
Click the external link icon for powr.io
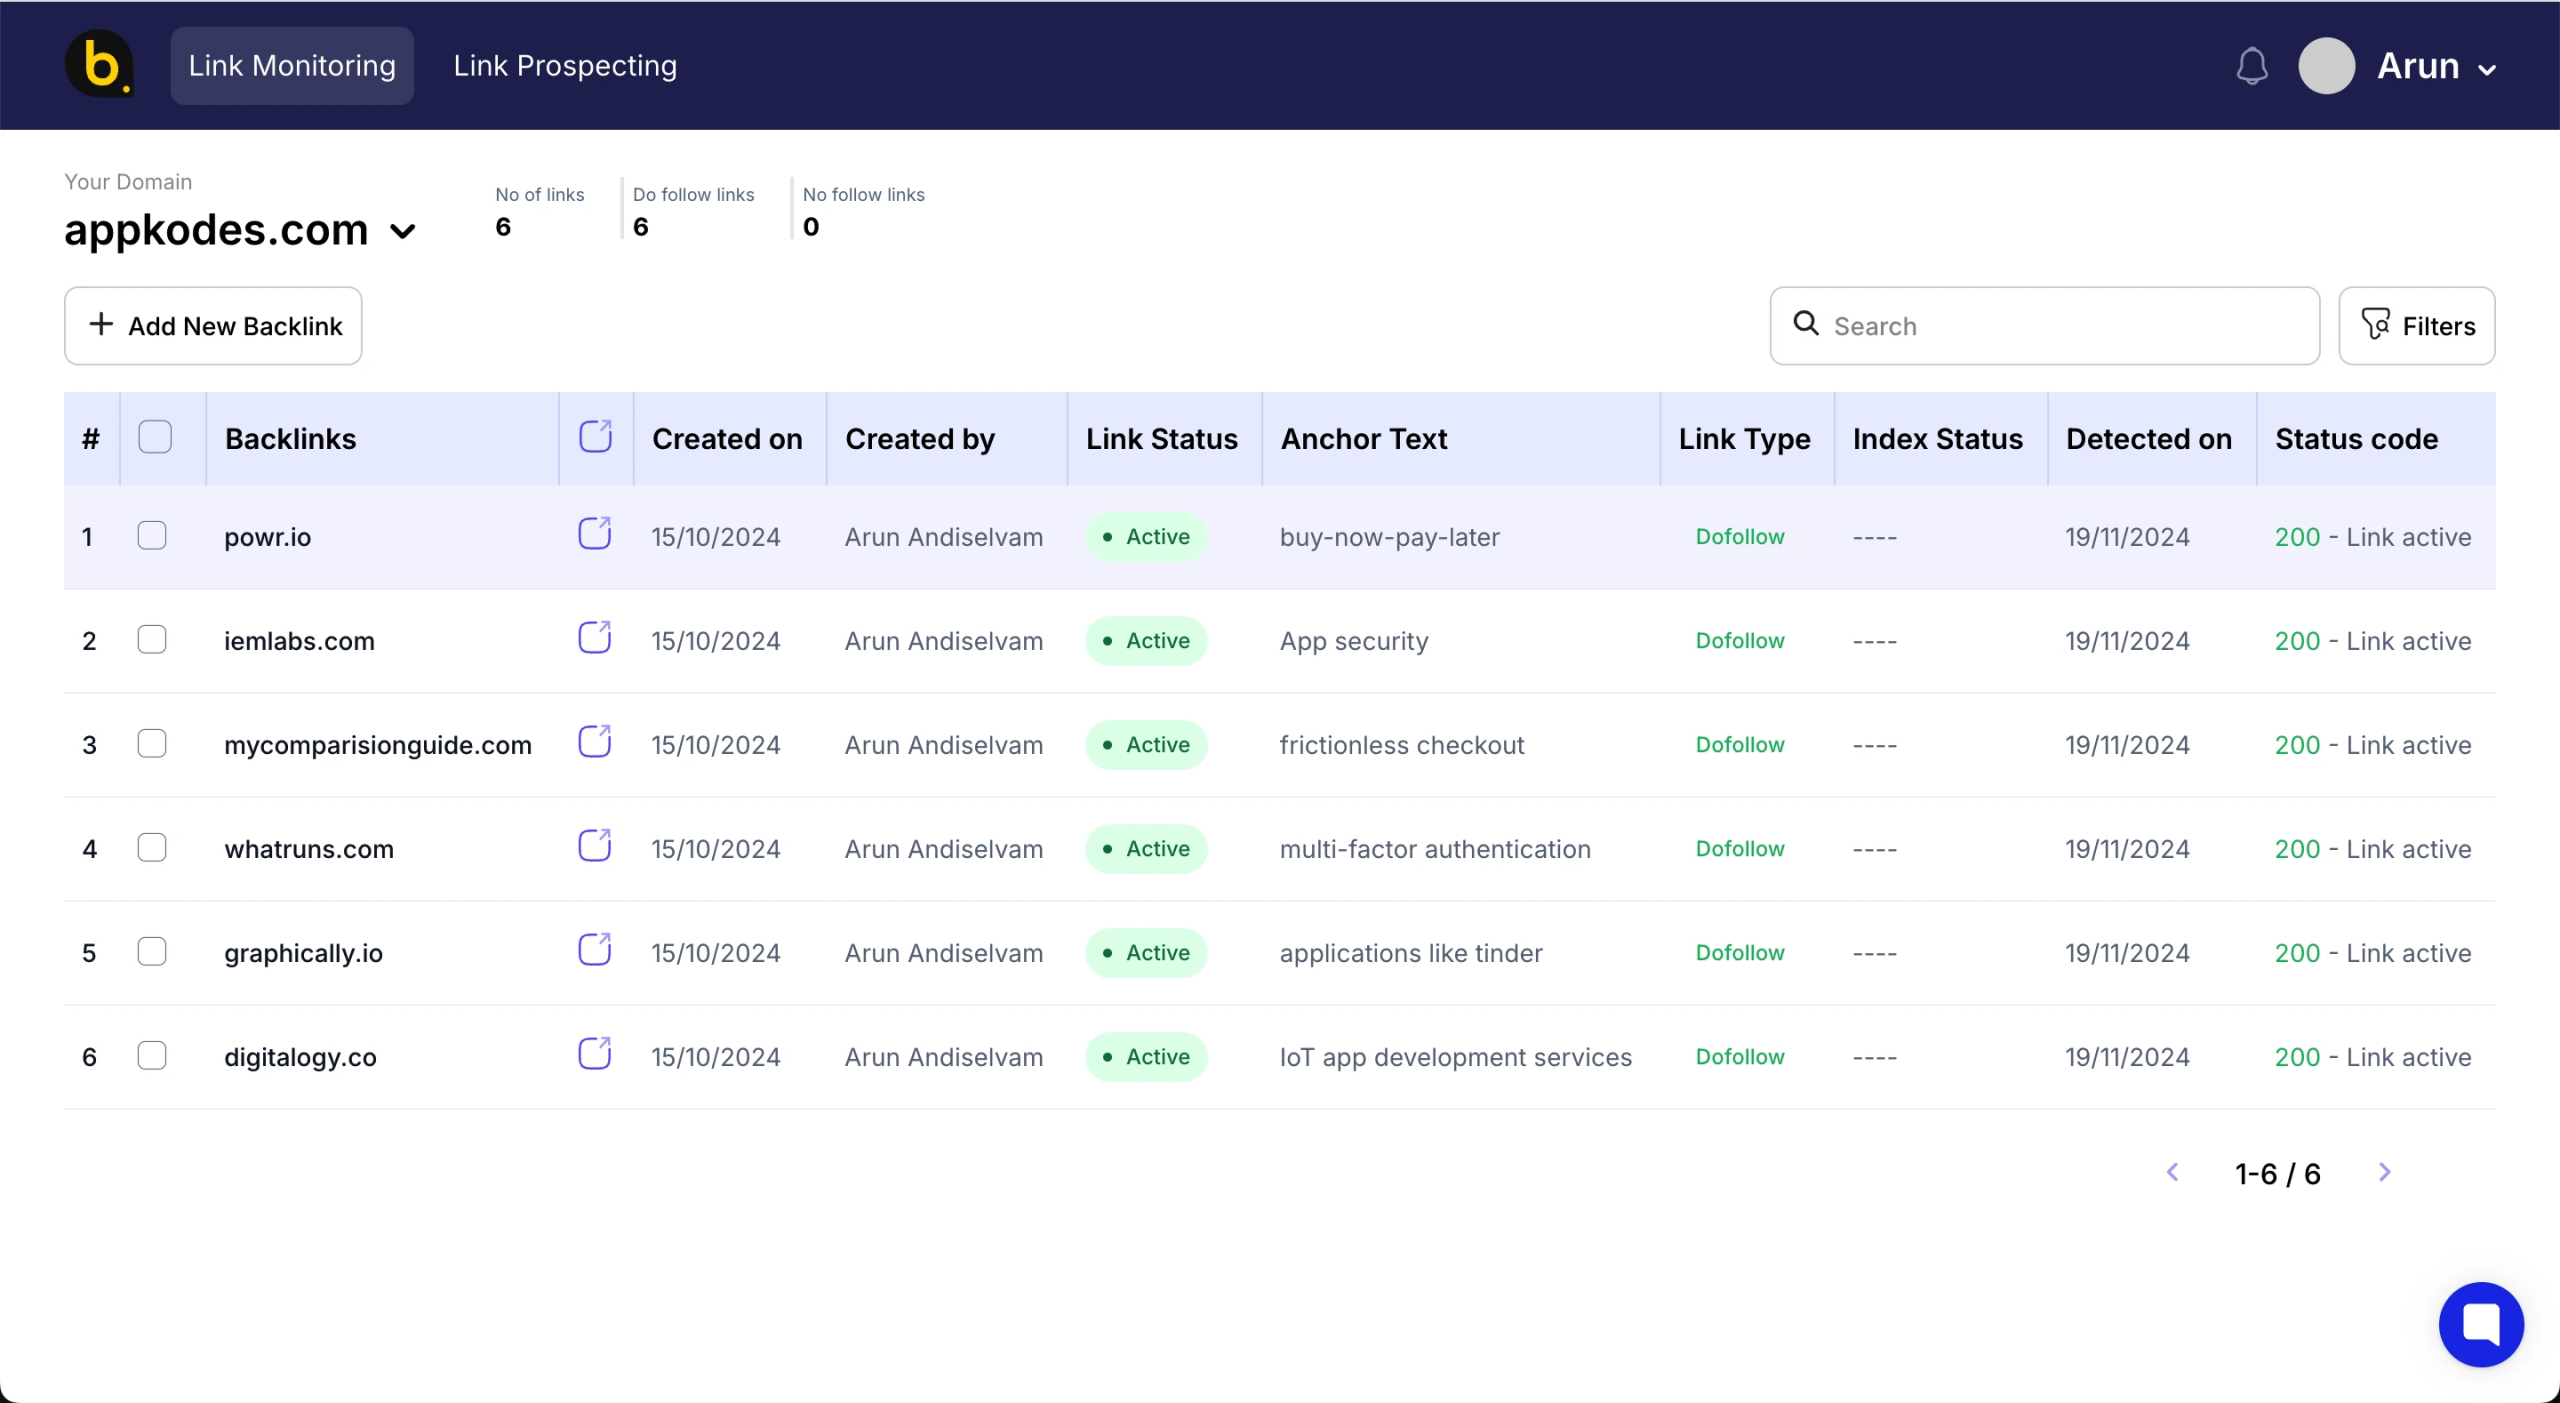[594, 534]
